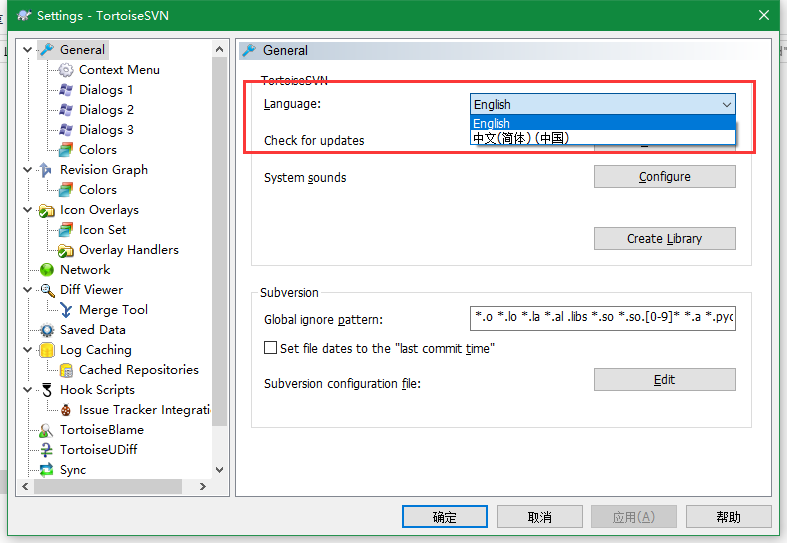This screenshot has height=543, width=787.
Task: Open Context Menu settings page
Action: [119, 70]
